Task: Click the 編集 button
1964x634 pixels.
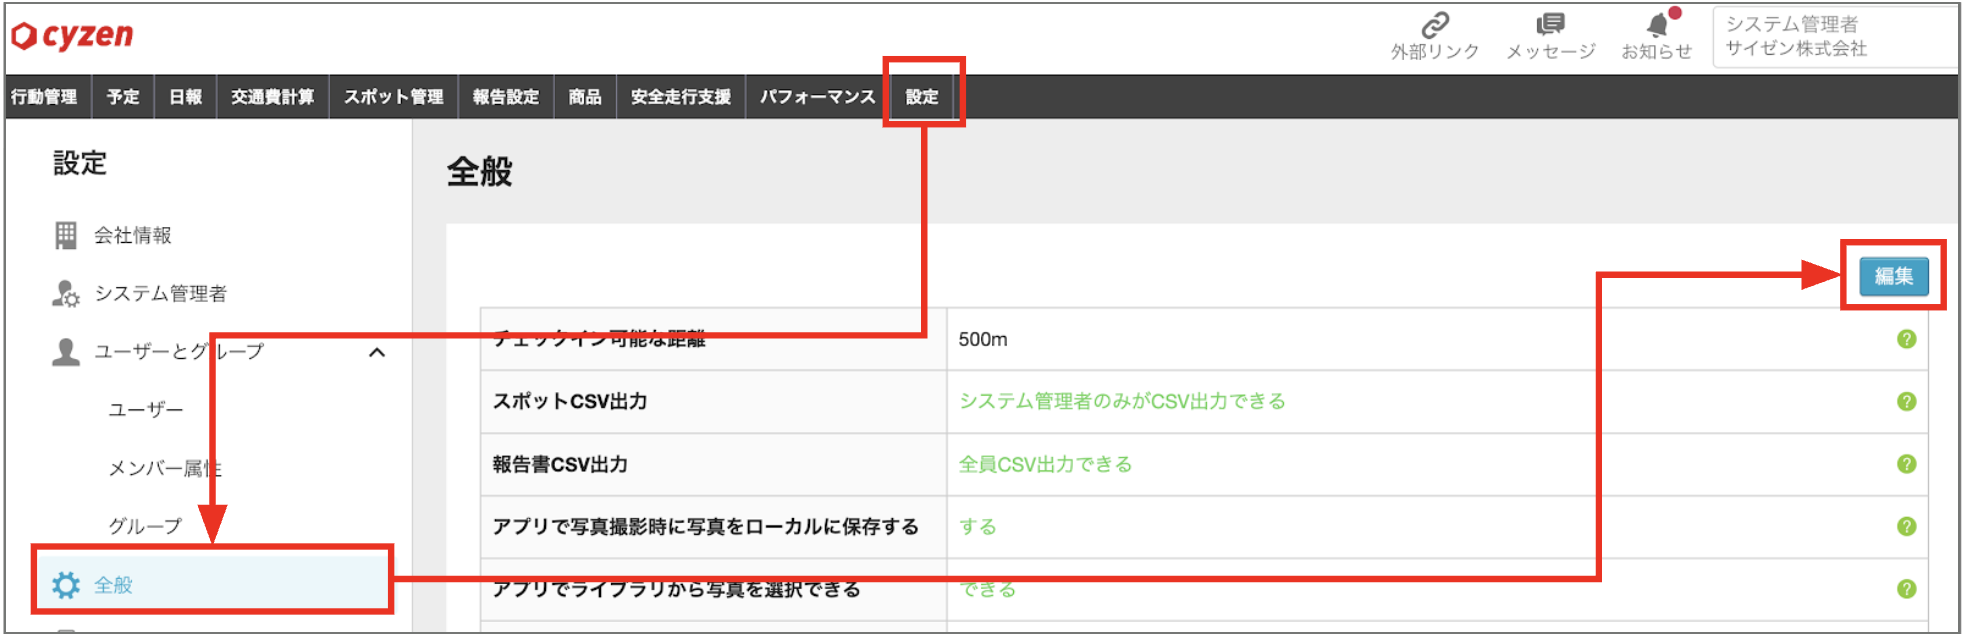Action: click(x=1894, y=276)
